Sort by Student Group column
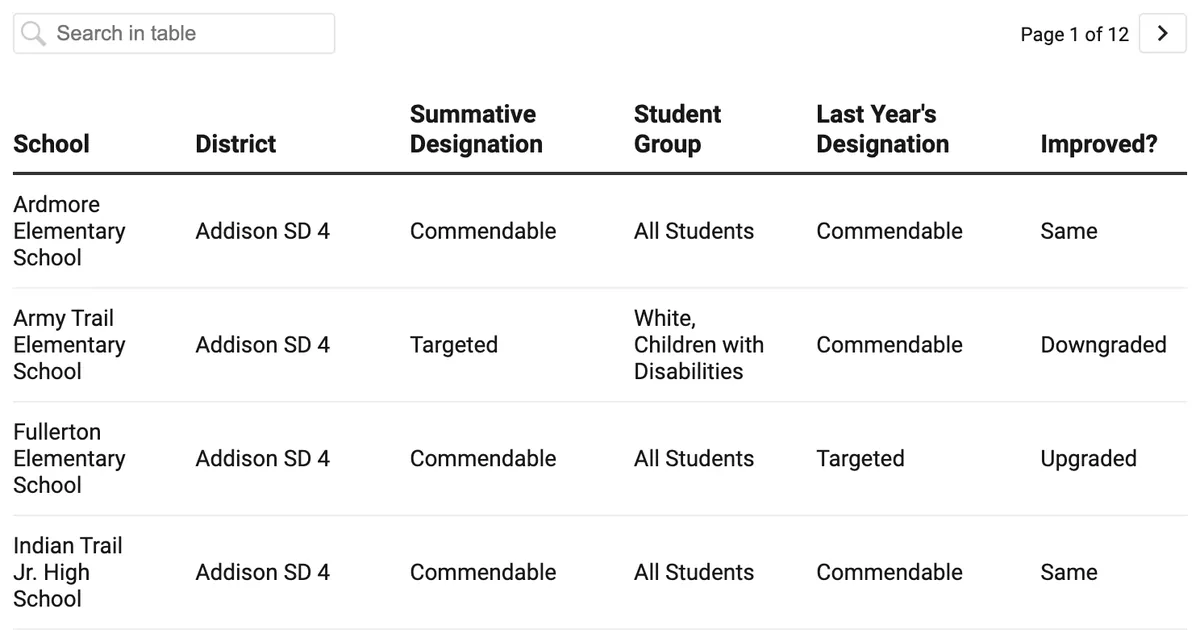Image resolution: width=1200 pixels, height=630 pixels. [x=677, y=129]
